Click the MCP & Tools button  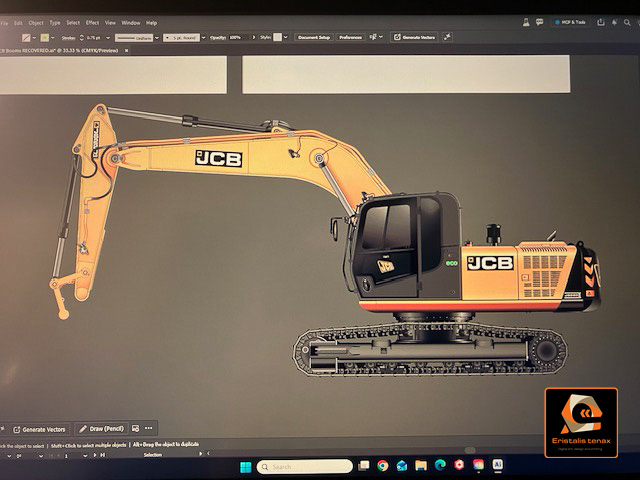click(x=570, y=22)
